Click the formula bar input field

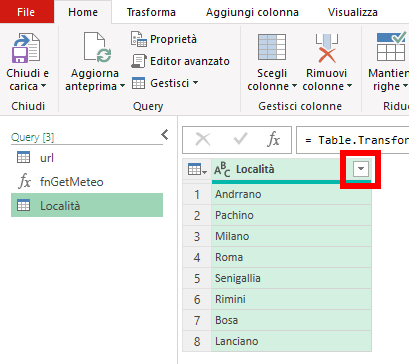353,140
